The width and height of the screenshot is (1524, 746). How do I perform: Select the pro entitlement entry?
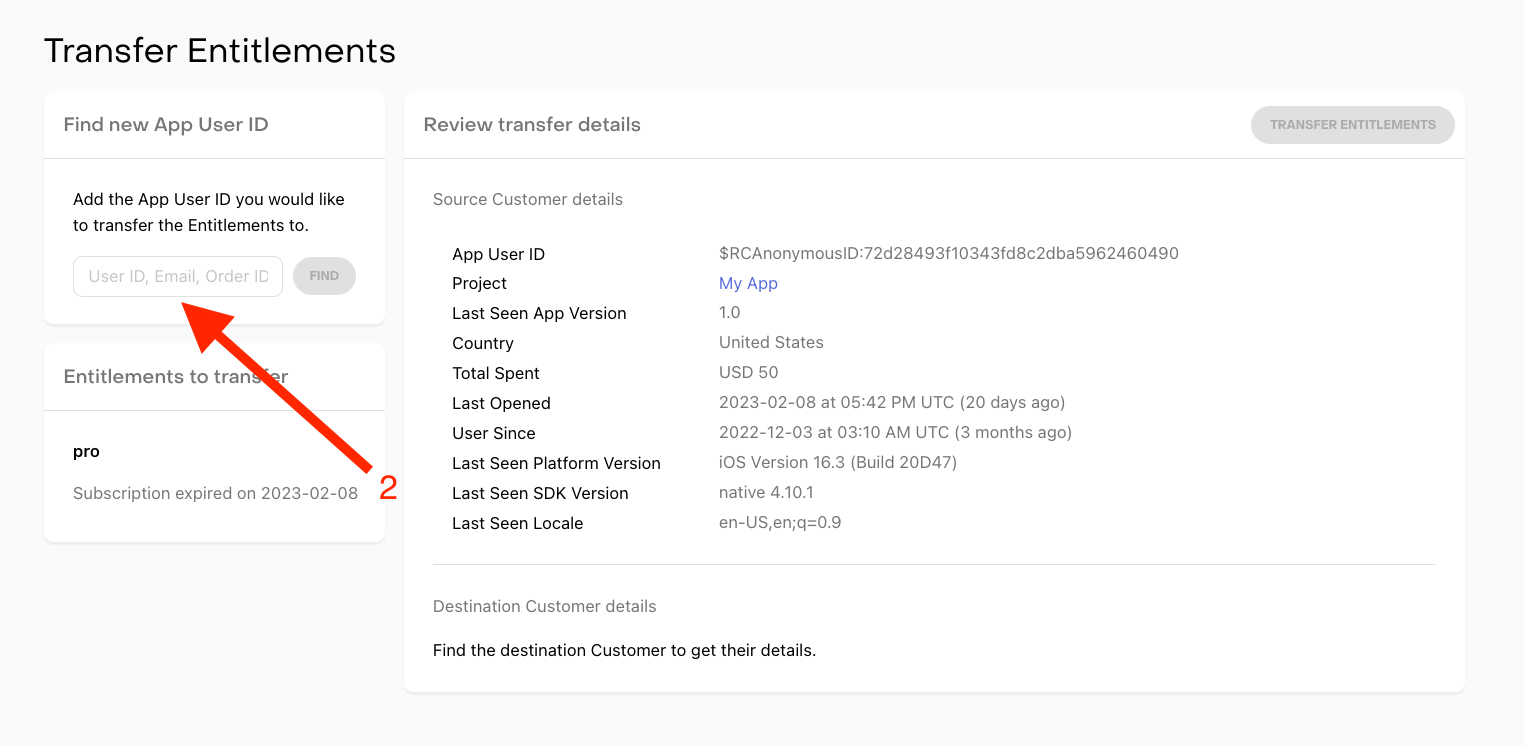pyautogui.click(x=87, y=451)
